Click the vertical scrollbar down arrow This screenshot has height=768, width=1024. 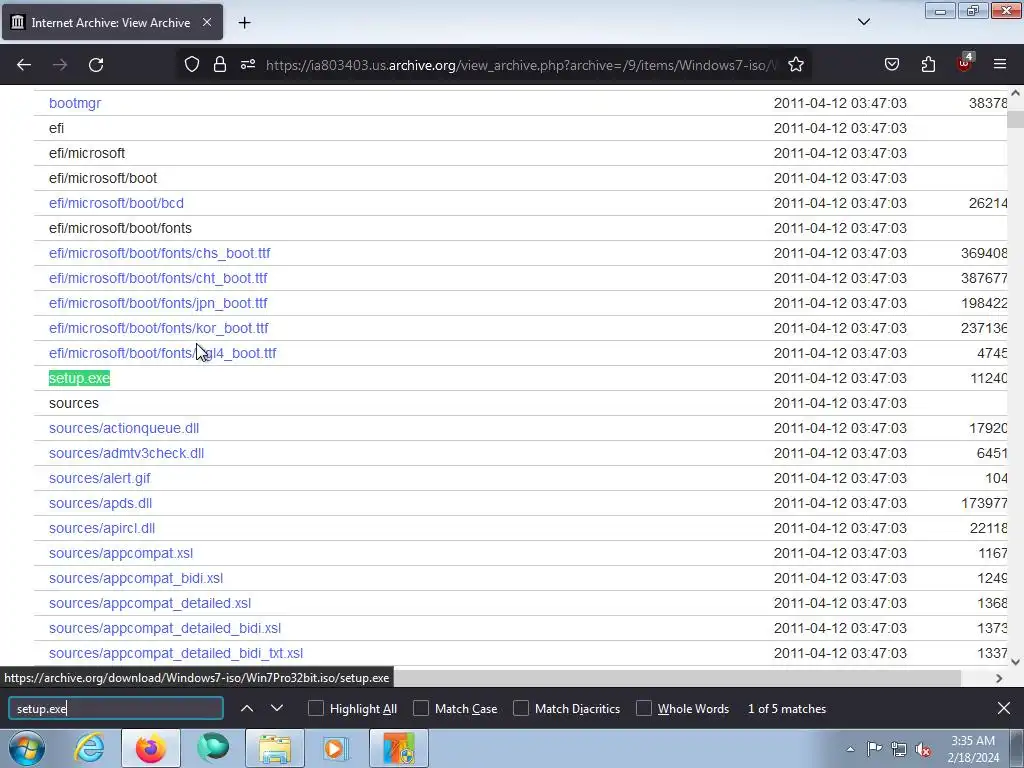[1016, 662]
